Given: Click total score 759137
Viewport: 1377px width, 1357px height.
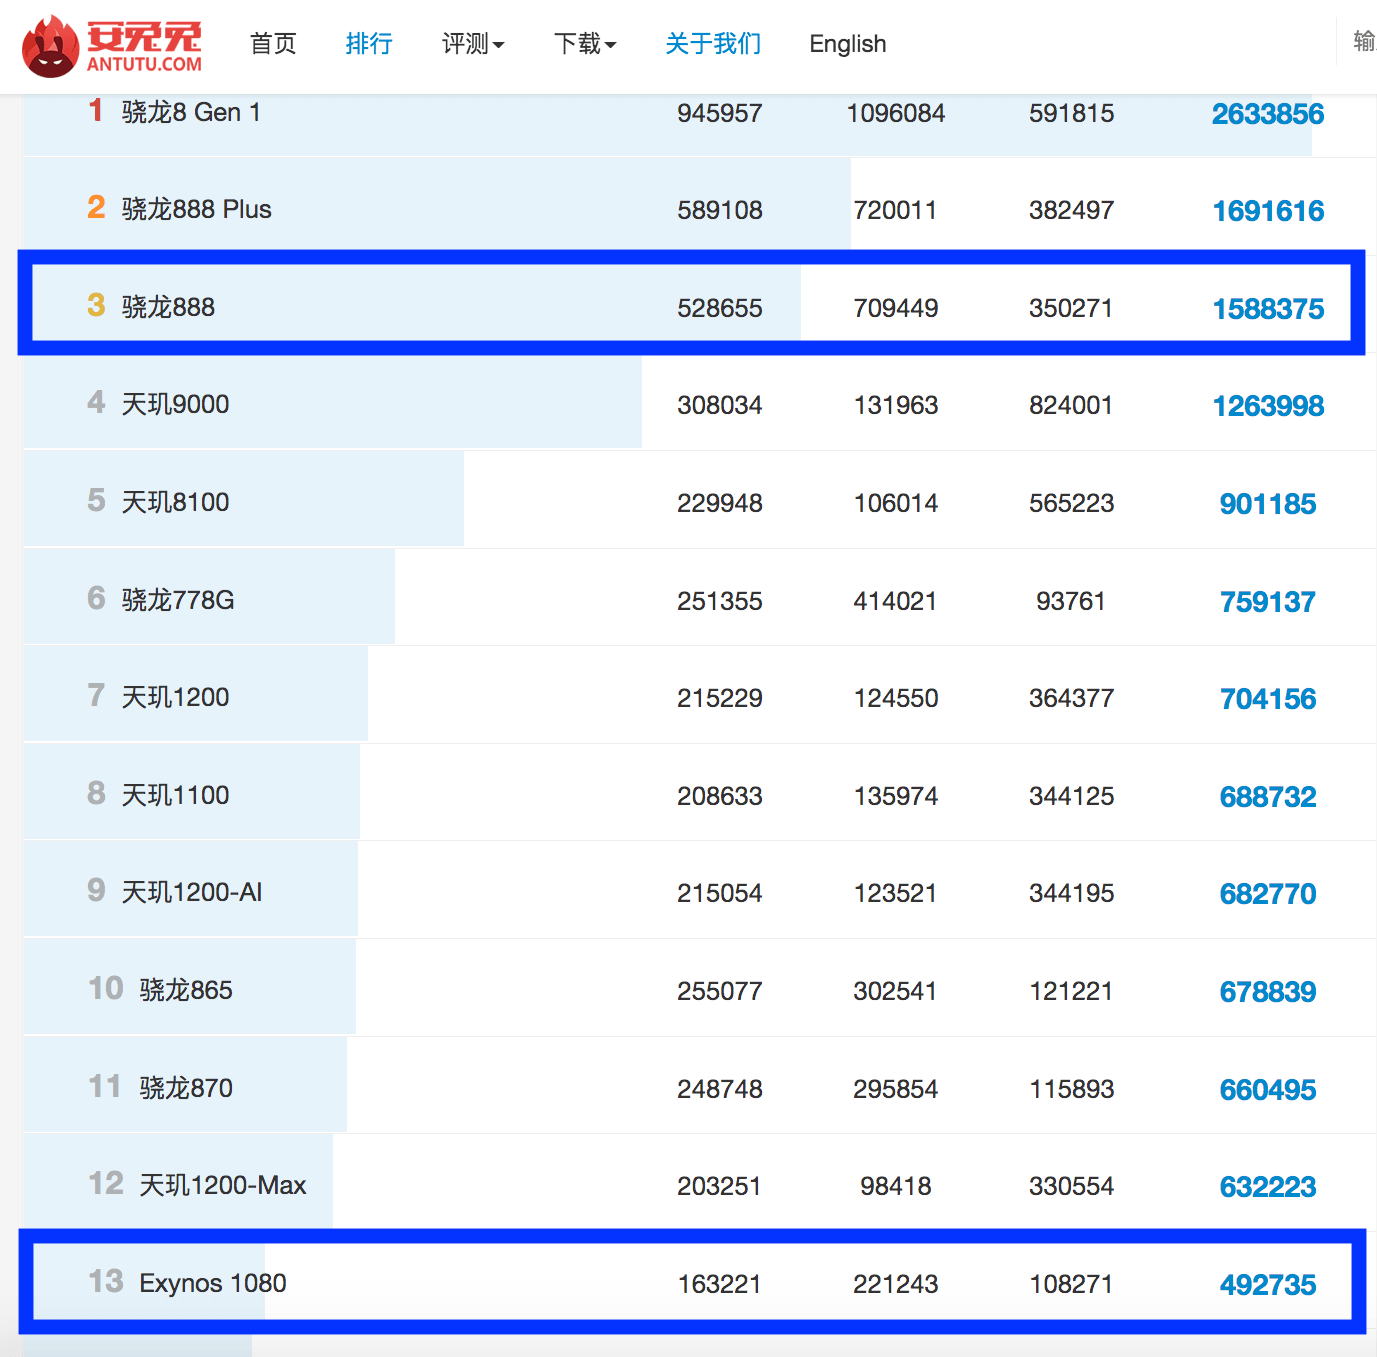Looking at the screenshot, I should [x=1268, y=602].
